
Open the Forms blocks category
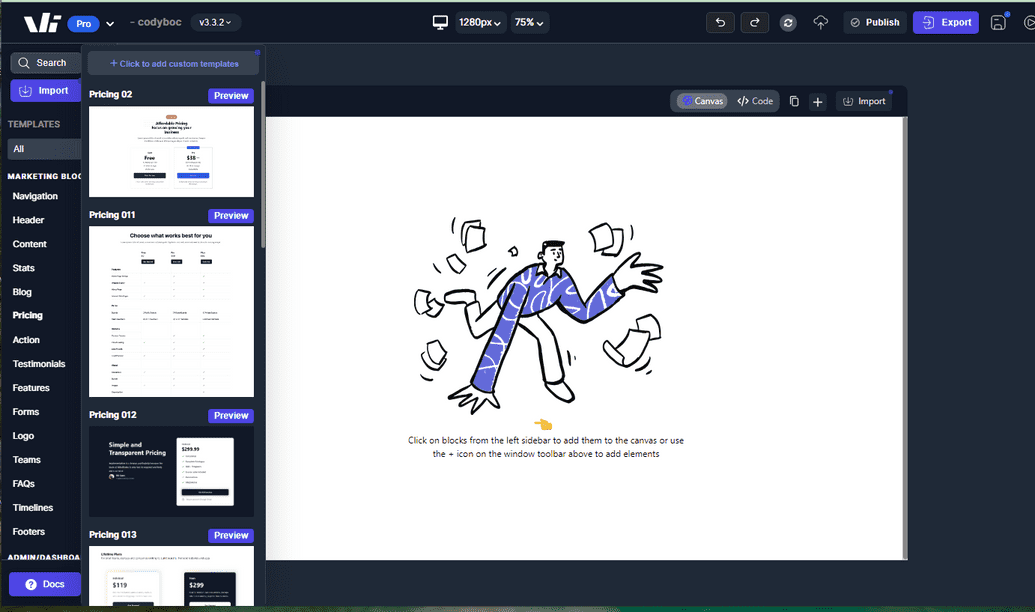(26, 412)
